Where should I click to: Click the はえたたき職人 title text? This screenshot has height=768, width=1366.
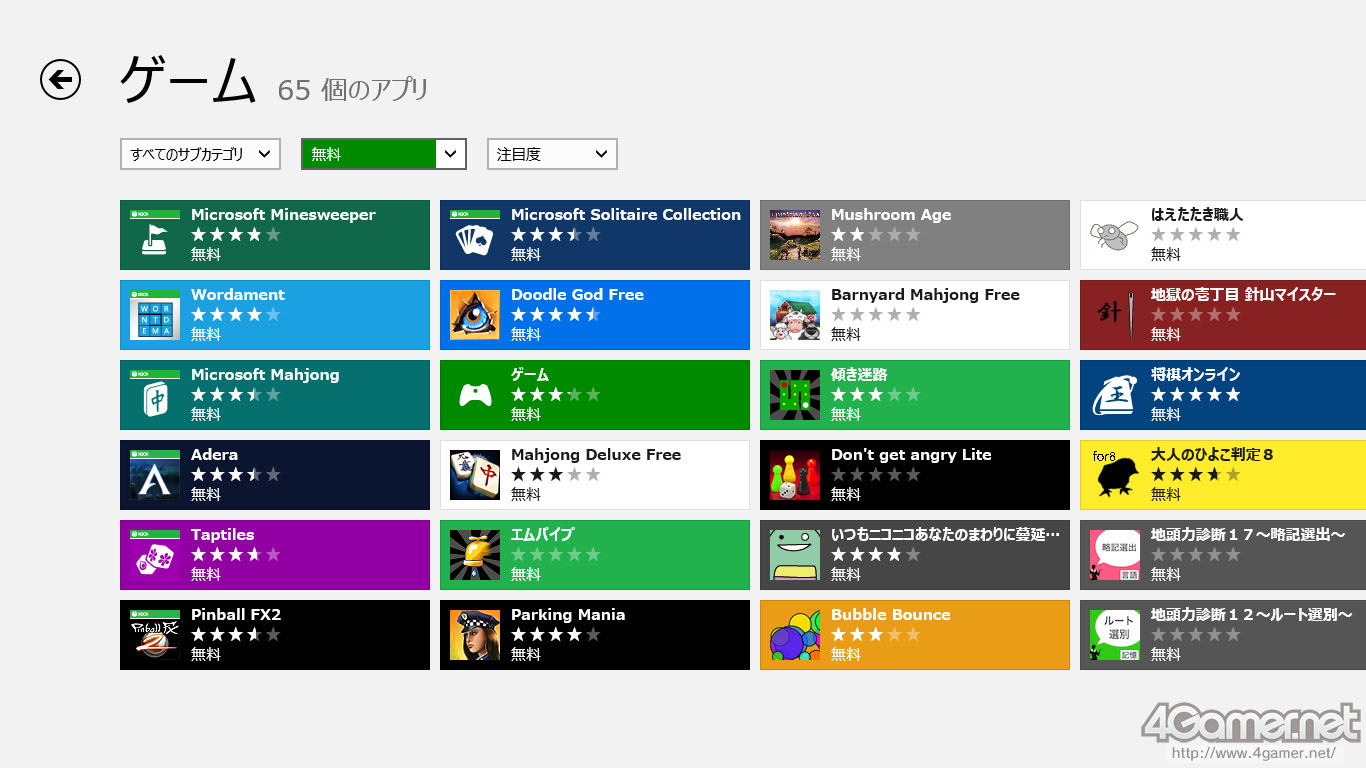click(x=1197, y=215)
